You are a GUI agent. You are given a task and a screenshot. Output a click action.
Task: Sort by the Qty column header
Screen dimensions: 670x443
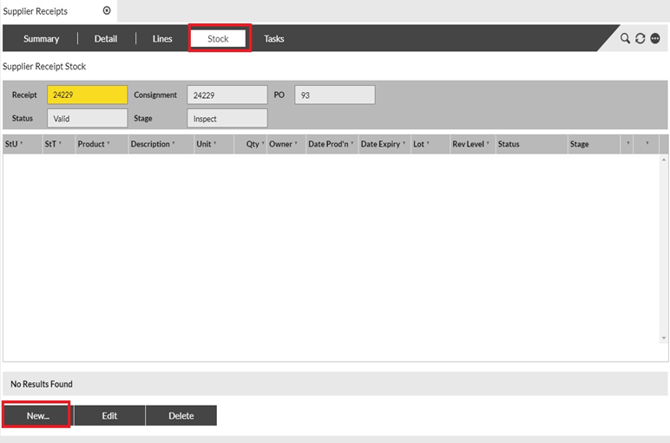[254, 144]
